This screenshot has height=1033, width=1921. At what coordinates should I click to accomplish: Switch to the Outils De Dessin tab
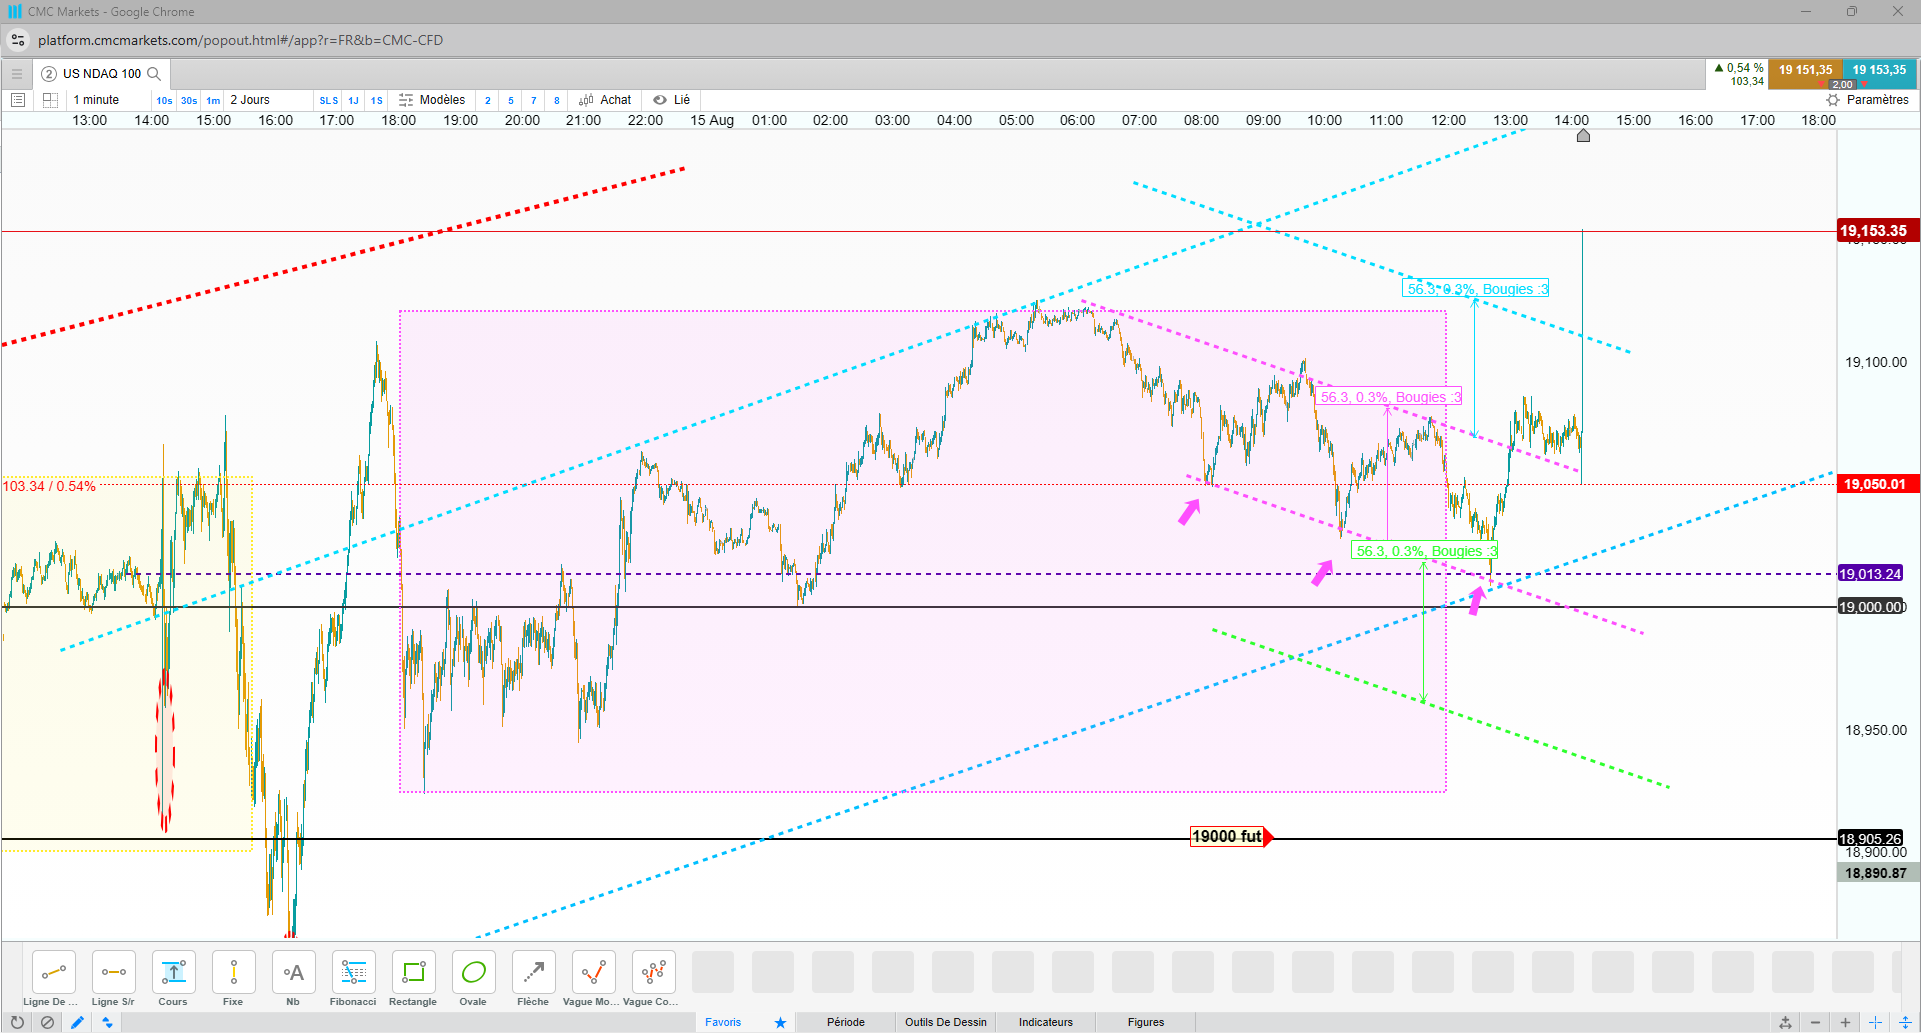click(x=946, y=1022)
